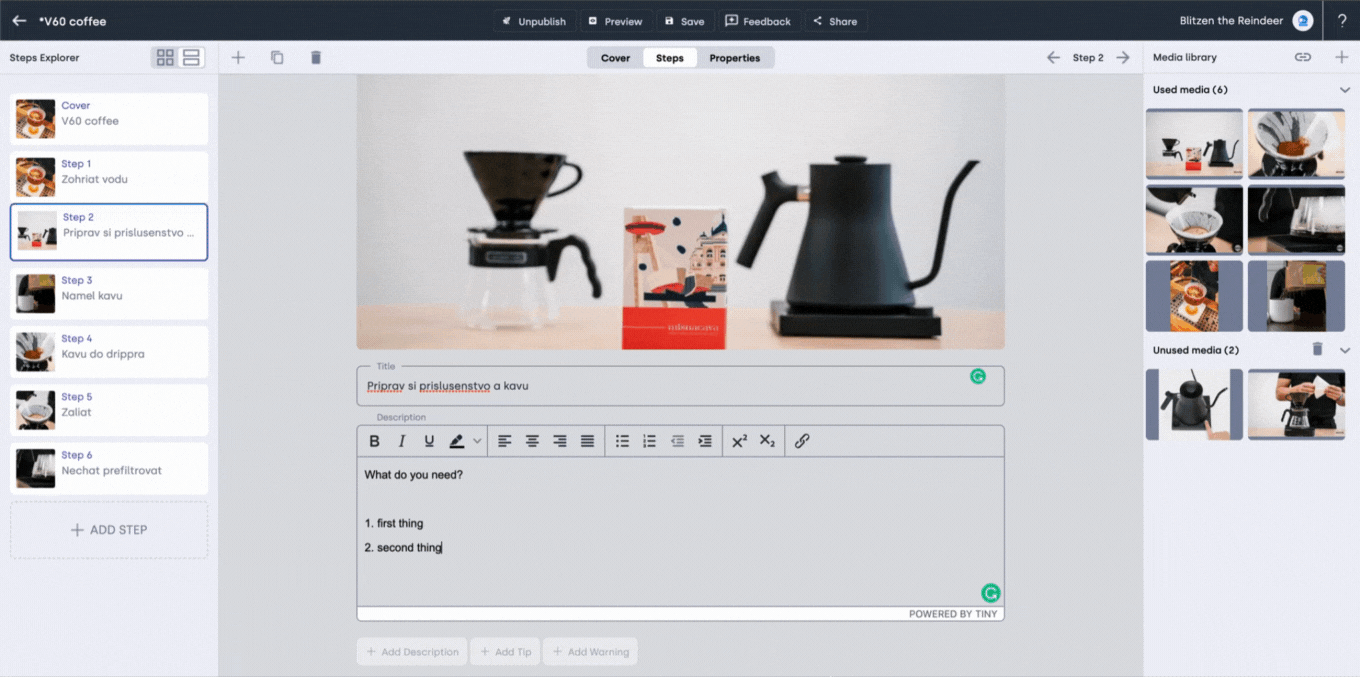
Task: Click the media library link icon
Action: coord(1302,58)
